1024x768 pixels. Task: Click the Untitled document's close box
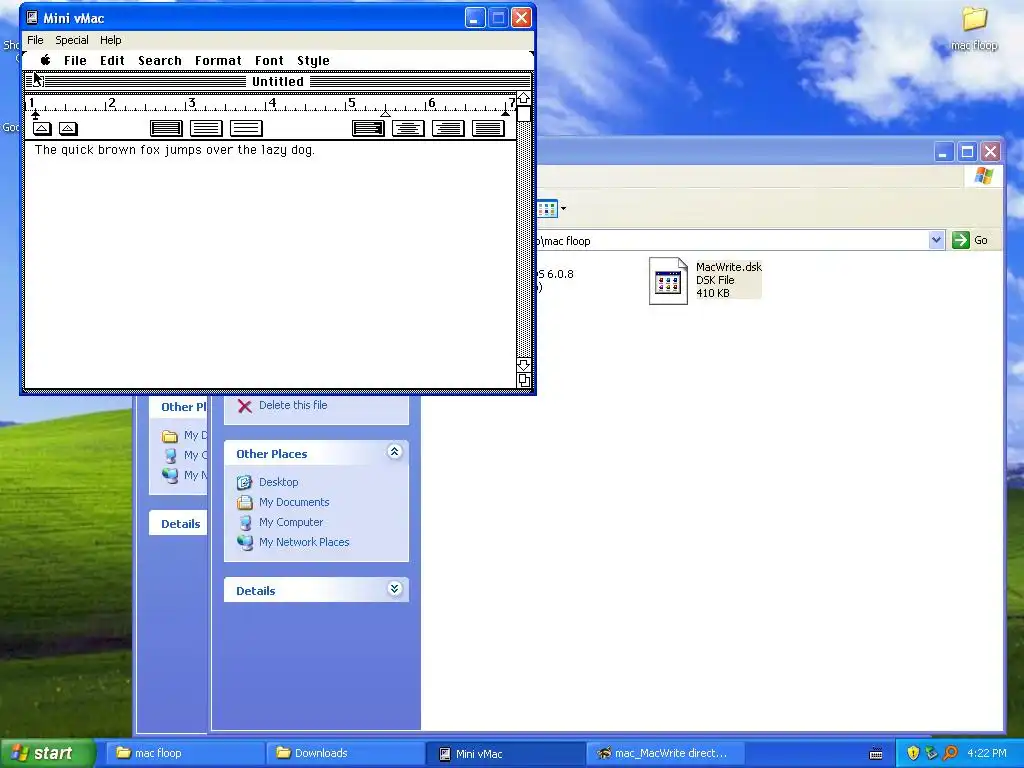(38, 81)
